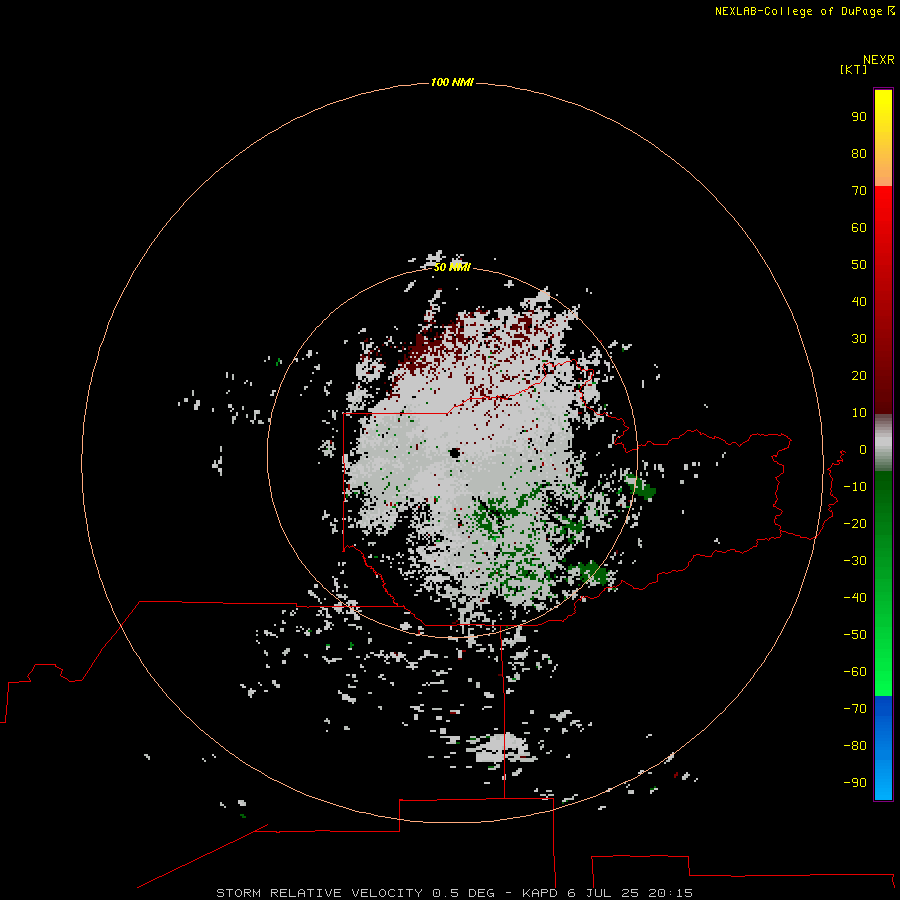The width and height of the screenshot is (900, 900).
Task: Click the NEXLAB-College of DuPage title text
Action: click(798, 11)
